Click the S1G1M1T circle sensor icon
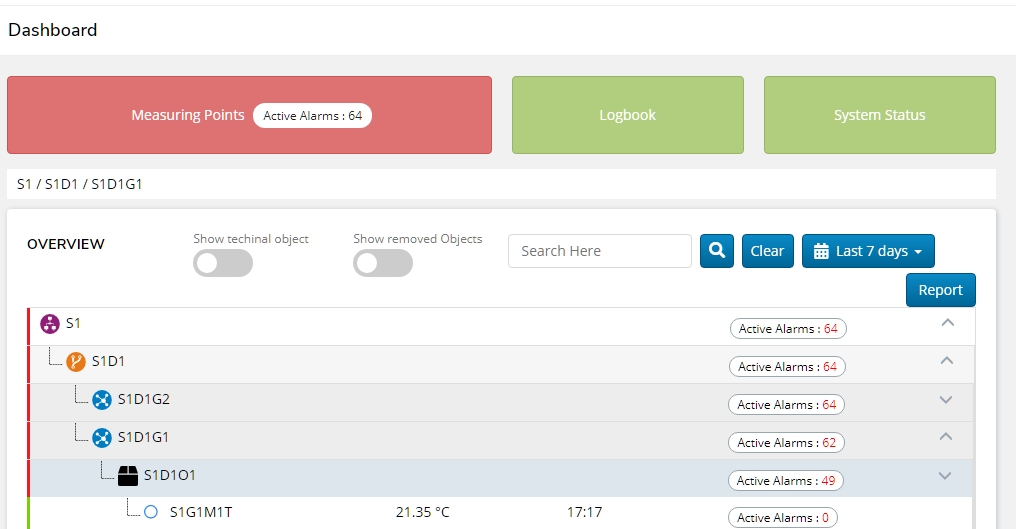The height and width of the screenshot is (529, 1016). click(x=151, y=512)
